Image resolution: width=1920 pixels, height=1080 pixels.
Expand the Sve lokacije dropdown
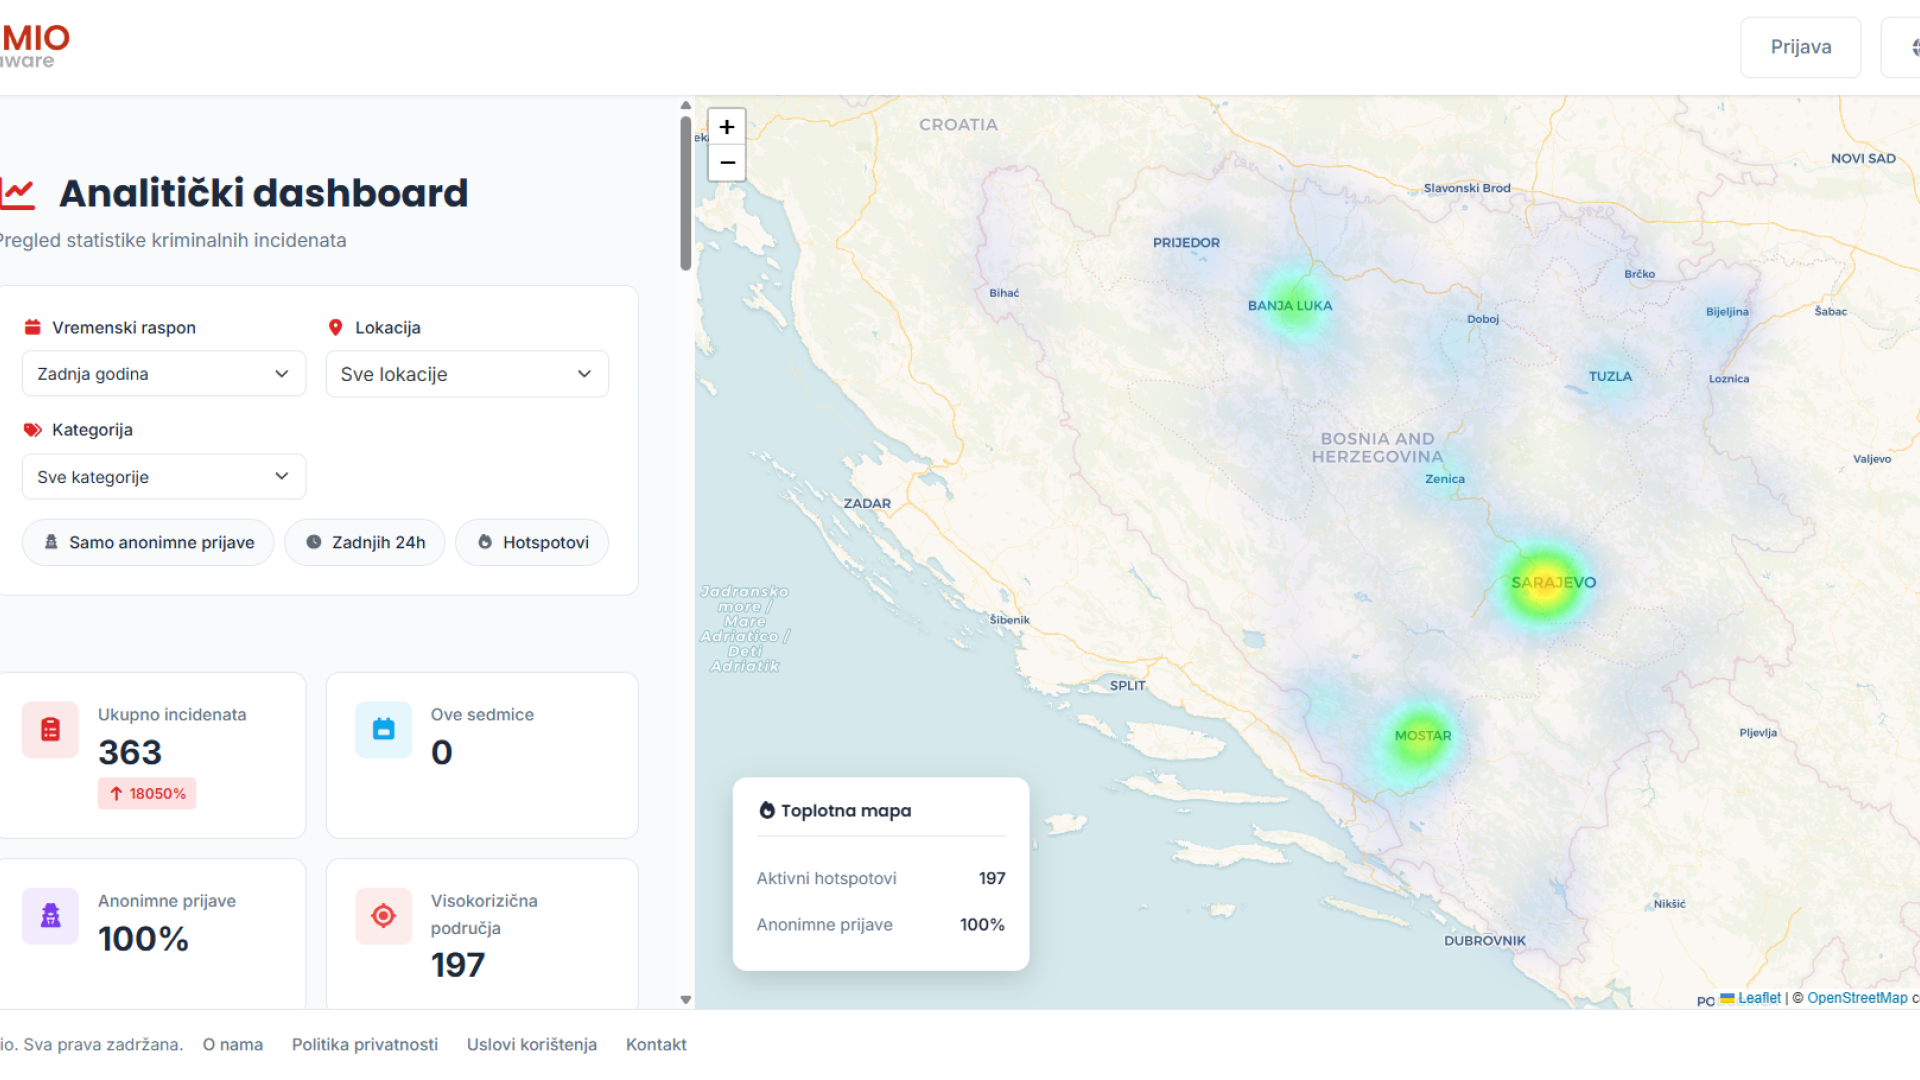click(467, 374)
